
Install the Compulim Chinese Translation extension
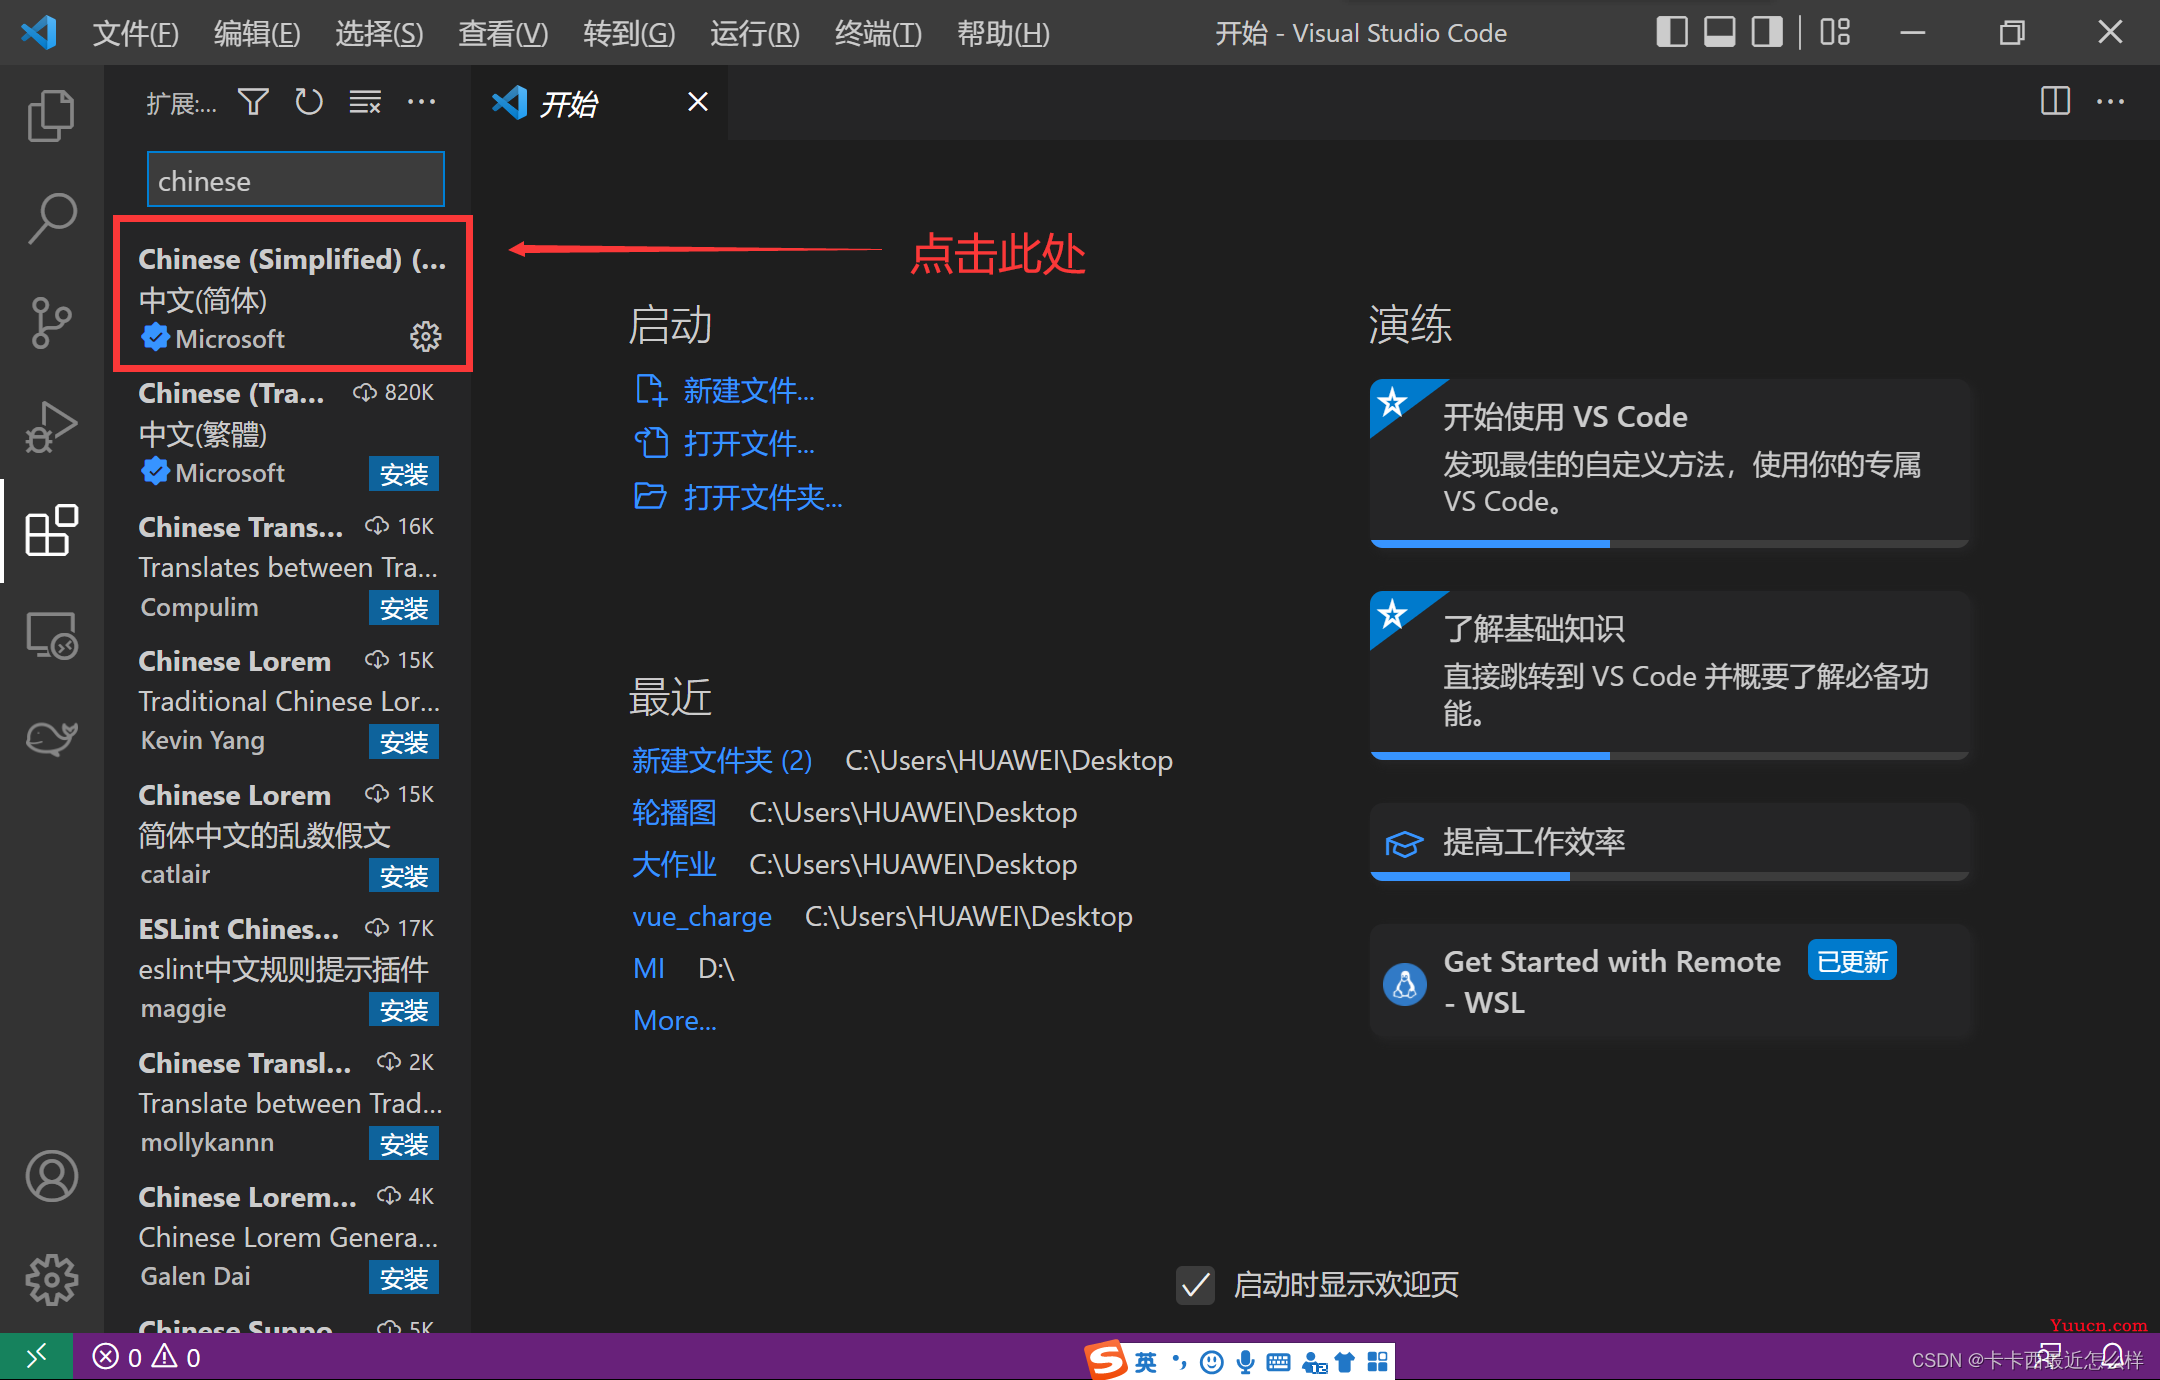[404, 608]
